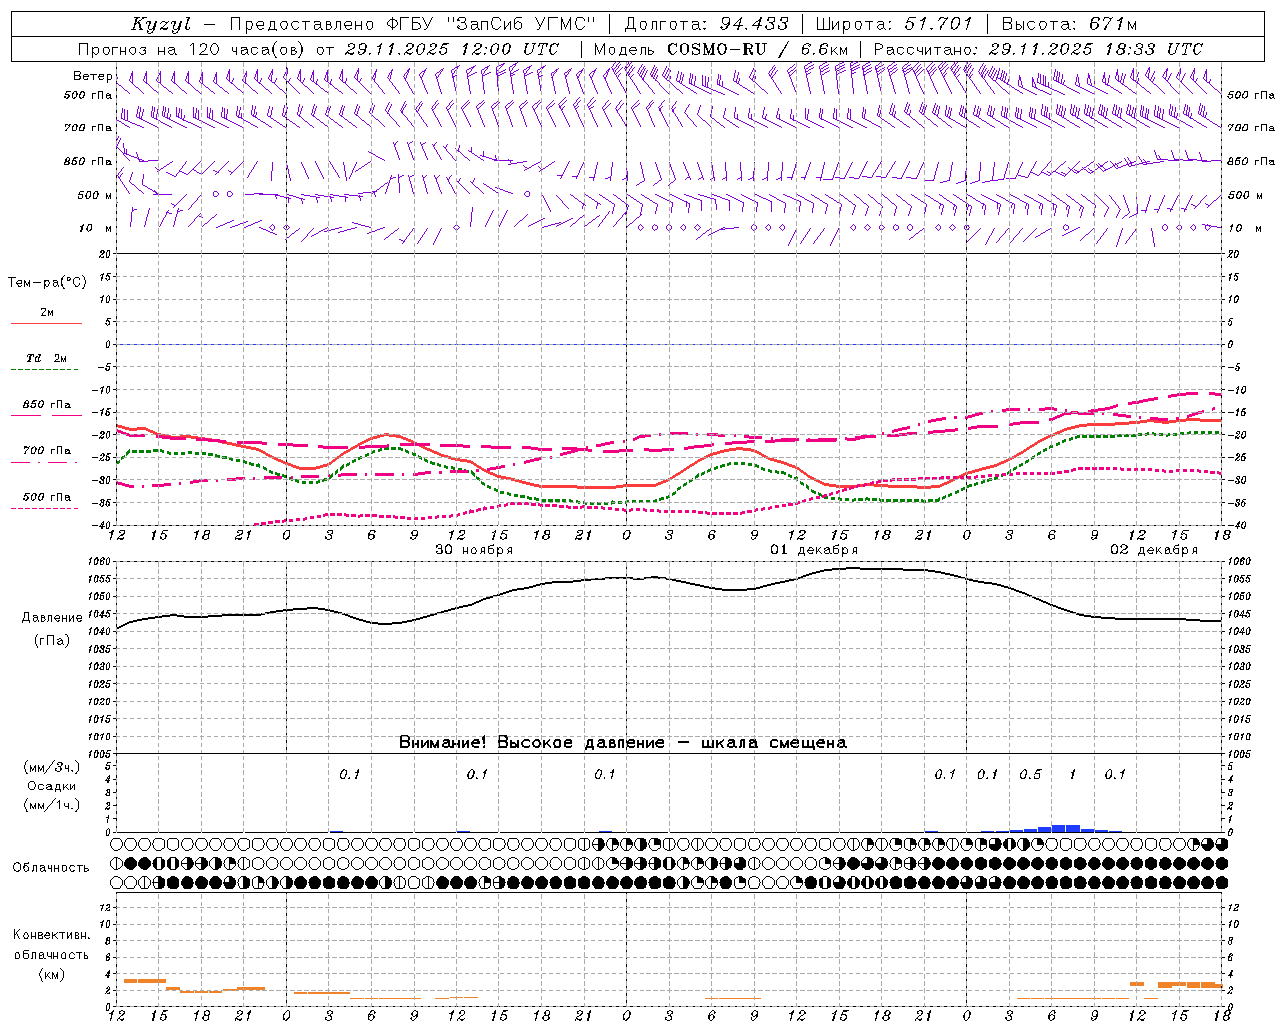Click the (мм/1ч.) precipitation unit label
Screen dimensions: 1280x1024
pos(51,805)
